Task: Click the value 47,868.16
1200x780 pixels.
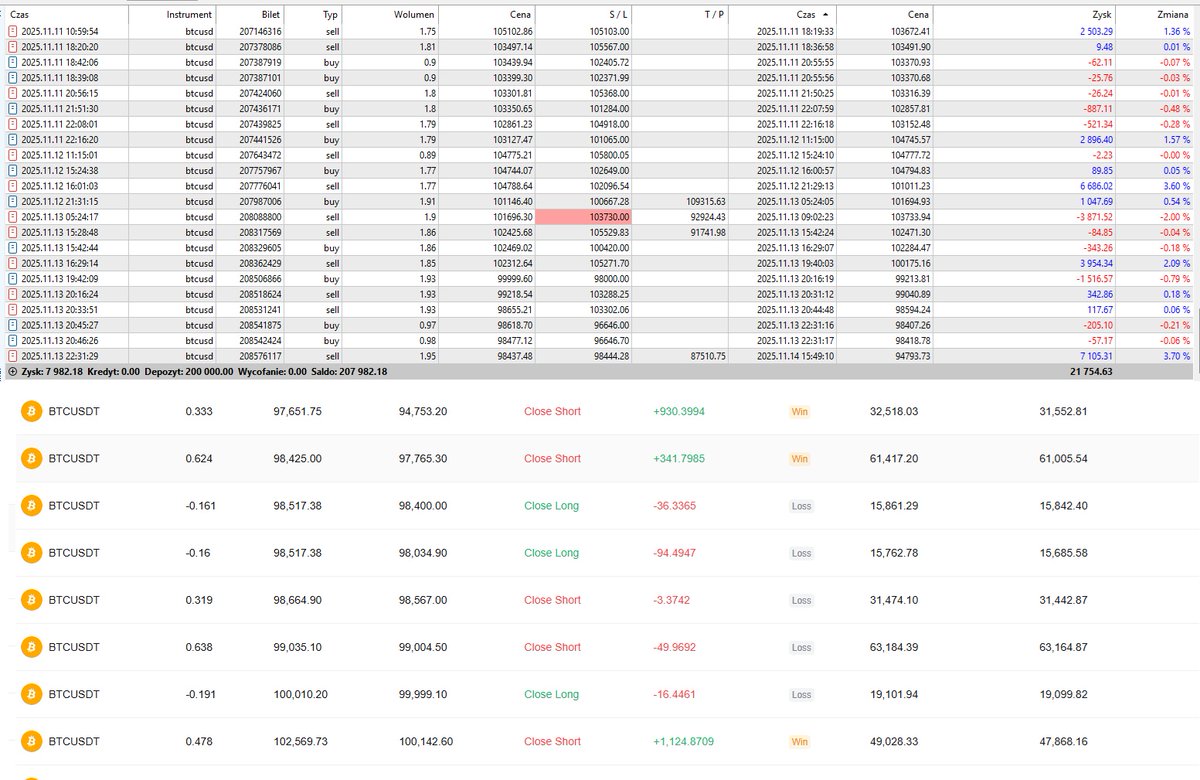Action: tap(1063, 741)
